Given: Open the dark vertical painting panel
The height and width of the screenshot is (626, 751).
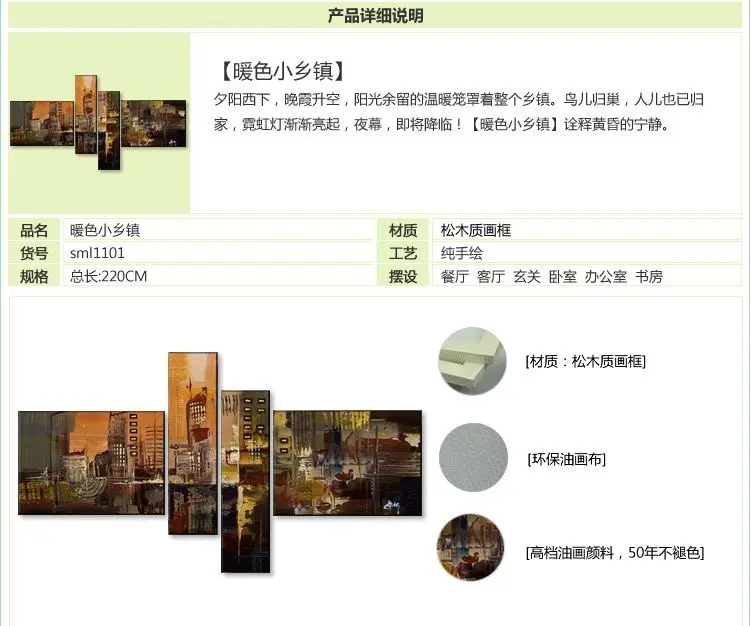Looking at the screenshot, I should tap(245, 481).
